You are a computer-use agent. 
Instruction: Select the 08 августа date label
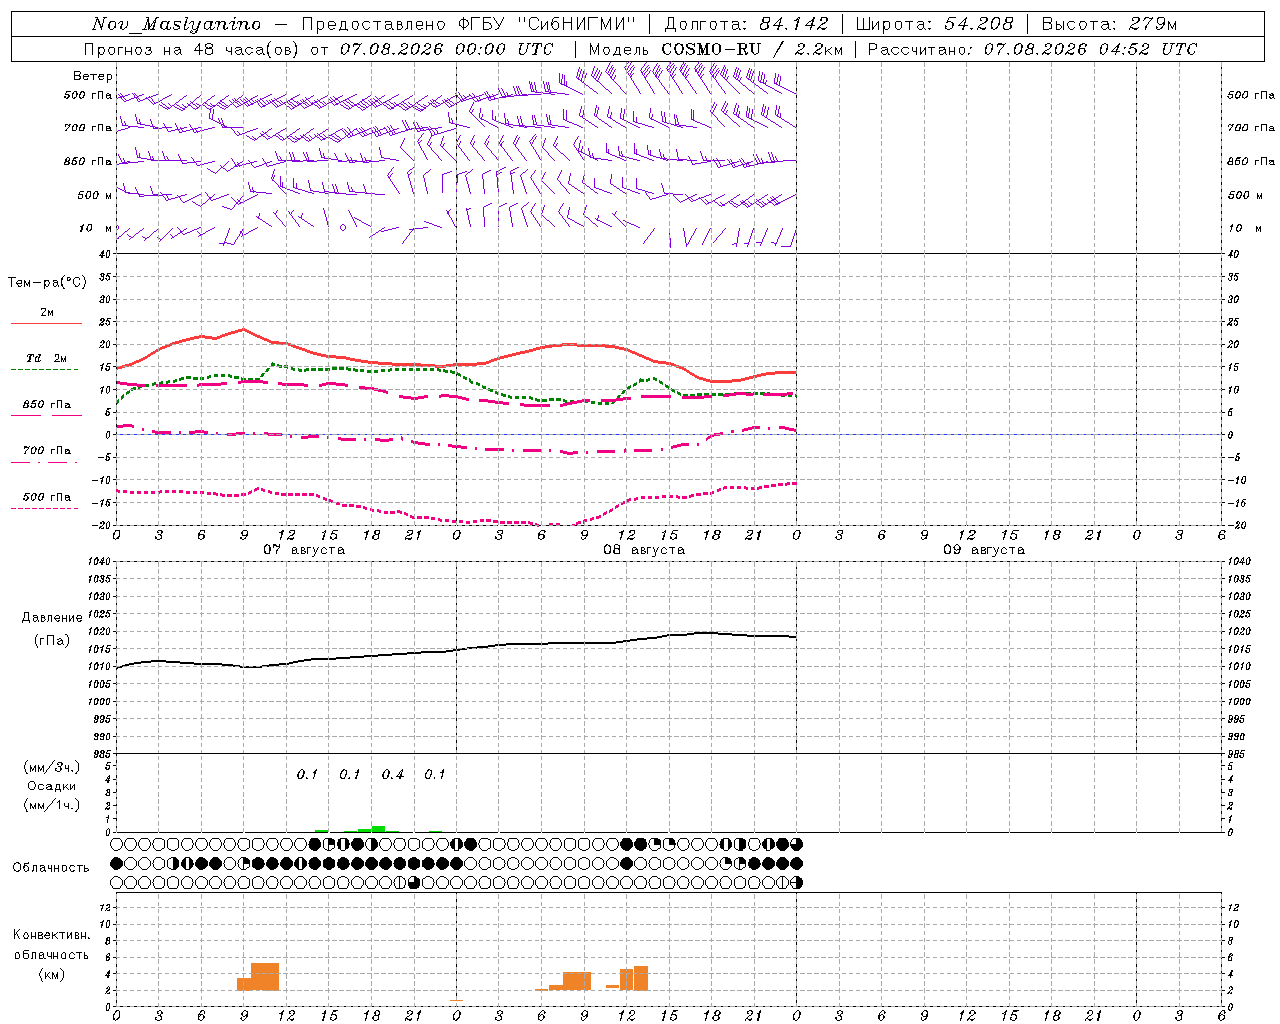tap(644, 550)
